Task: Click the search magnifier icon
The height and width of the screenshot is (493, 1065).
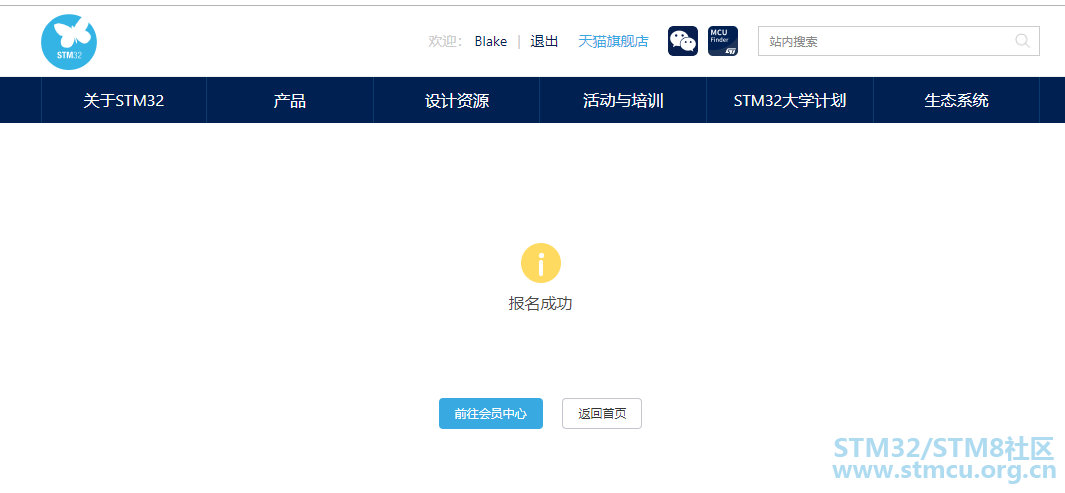Action: pyautogui.click(x=1022, y=41)
